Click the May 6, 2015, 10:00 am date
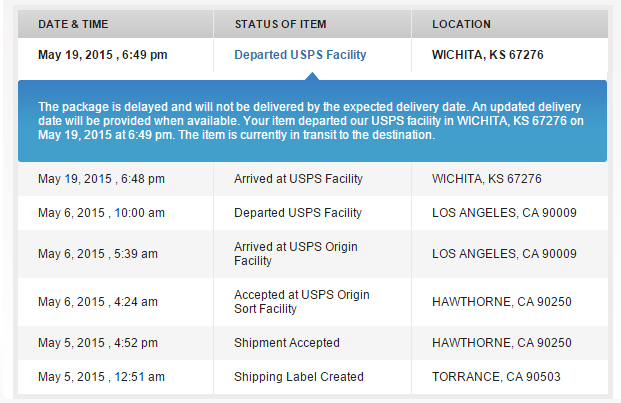Screen dimensions: 621x403 (103, 213)
